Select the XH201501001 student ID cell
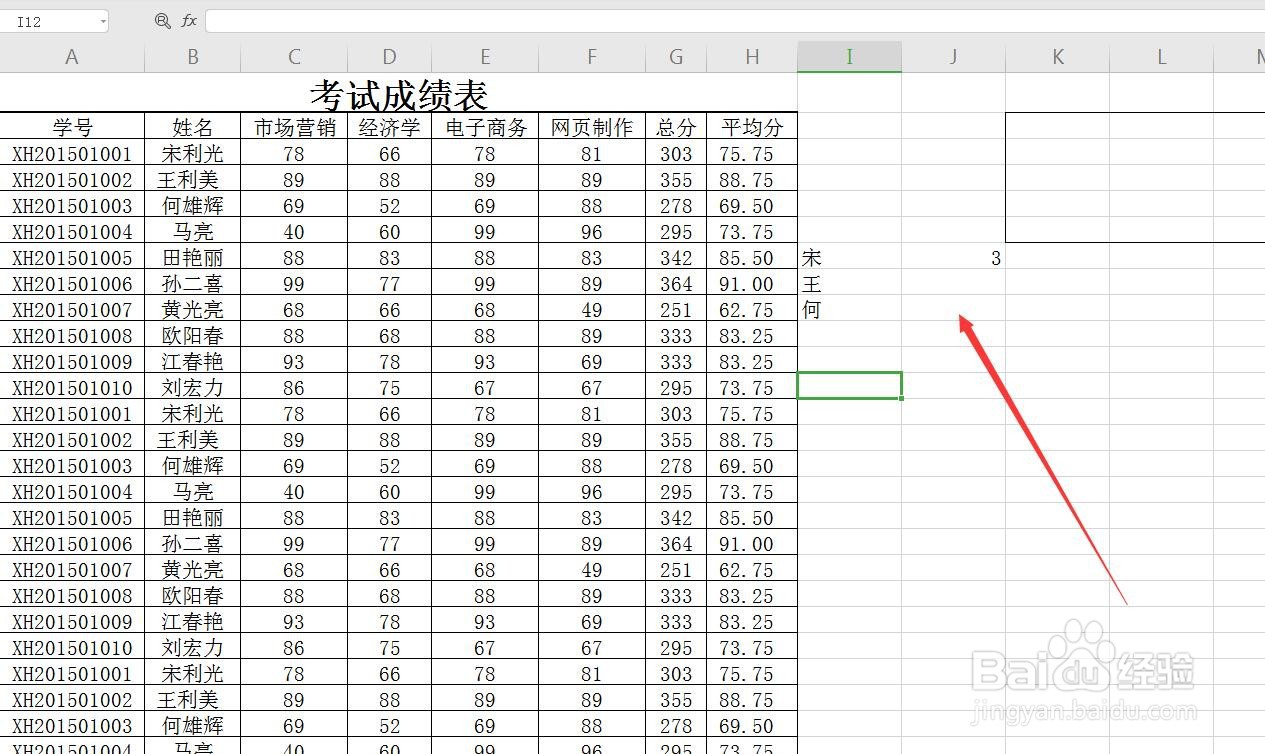The height and width of the screenshot is (754, 1265). [x=71, y=153]
